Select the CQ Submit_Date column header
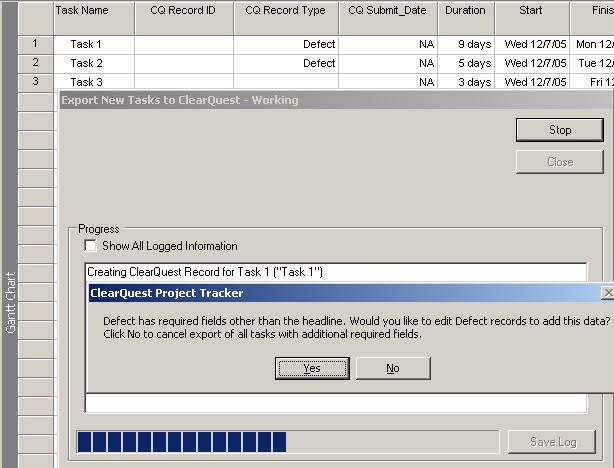This screenshot has height=468, width=614. point(388,18)
